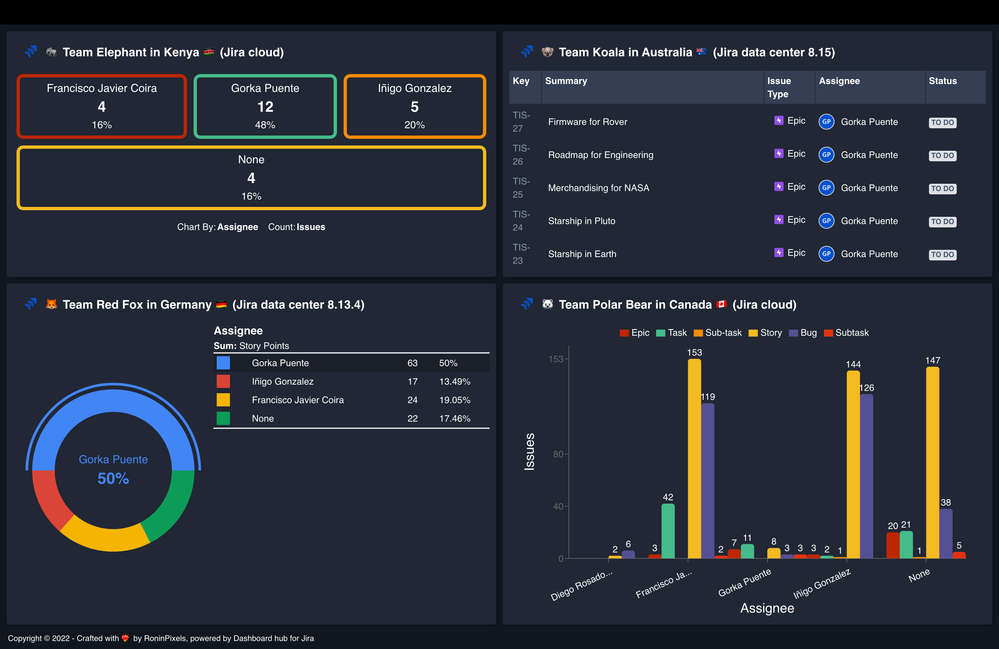Click the Germany flag in Team Red Fox title
999x649 pixels.
pos(221,304)
